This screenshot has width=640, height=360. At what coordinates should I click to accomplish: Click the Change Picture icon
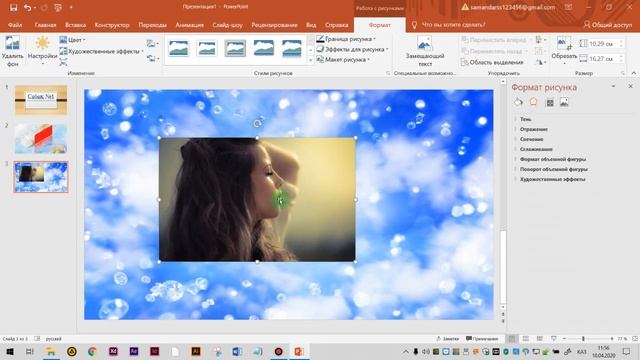point(152,43)
